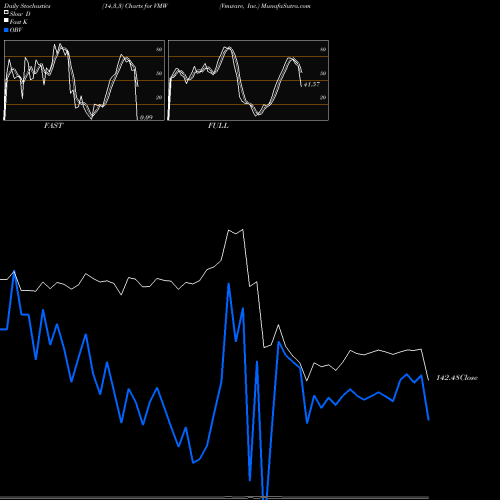Click the blue OBV legend swatch

[x=6, y=30]
